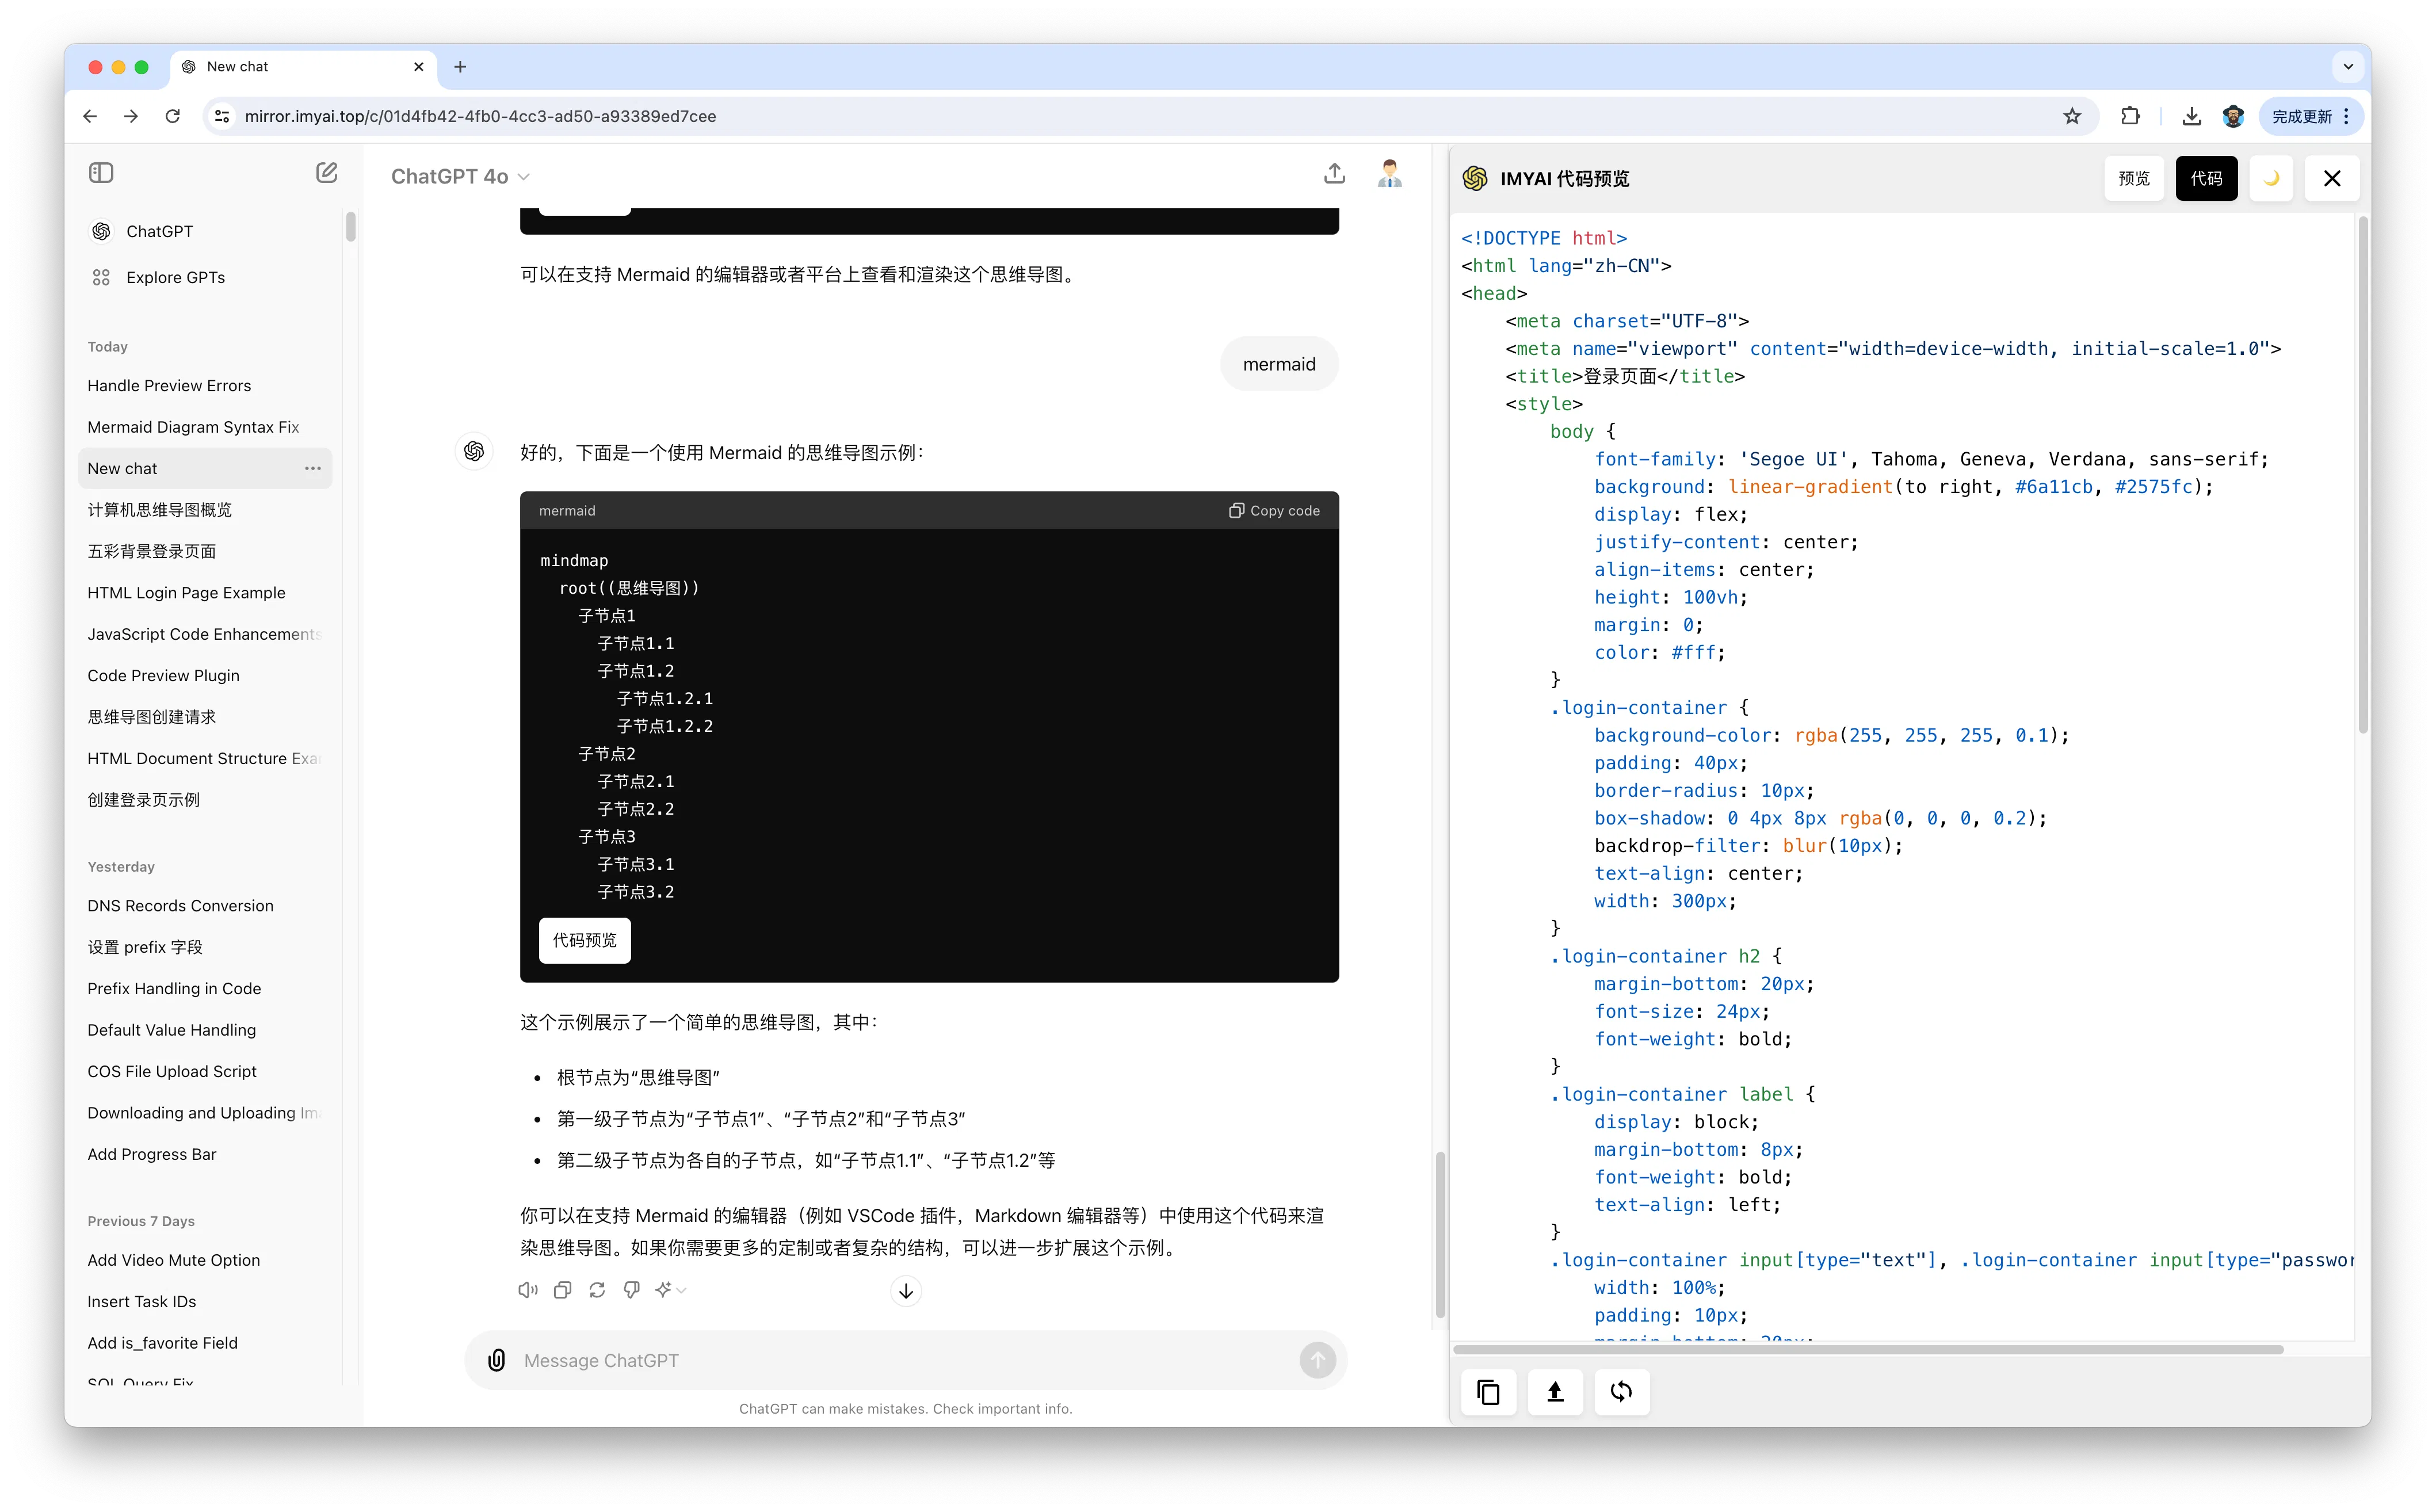Screen dimensions: 2436x1512
Task: Expand the browser tab search chevron
Action: coord(2348,67)
